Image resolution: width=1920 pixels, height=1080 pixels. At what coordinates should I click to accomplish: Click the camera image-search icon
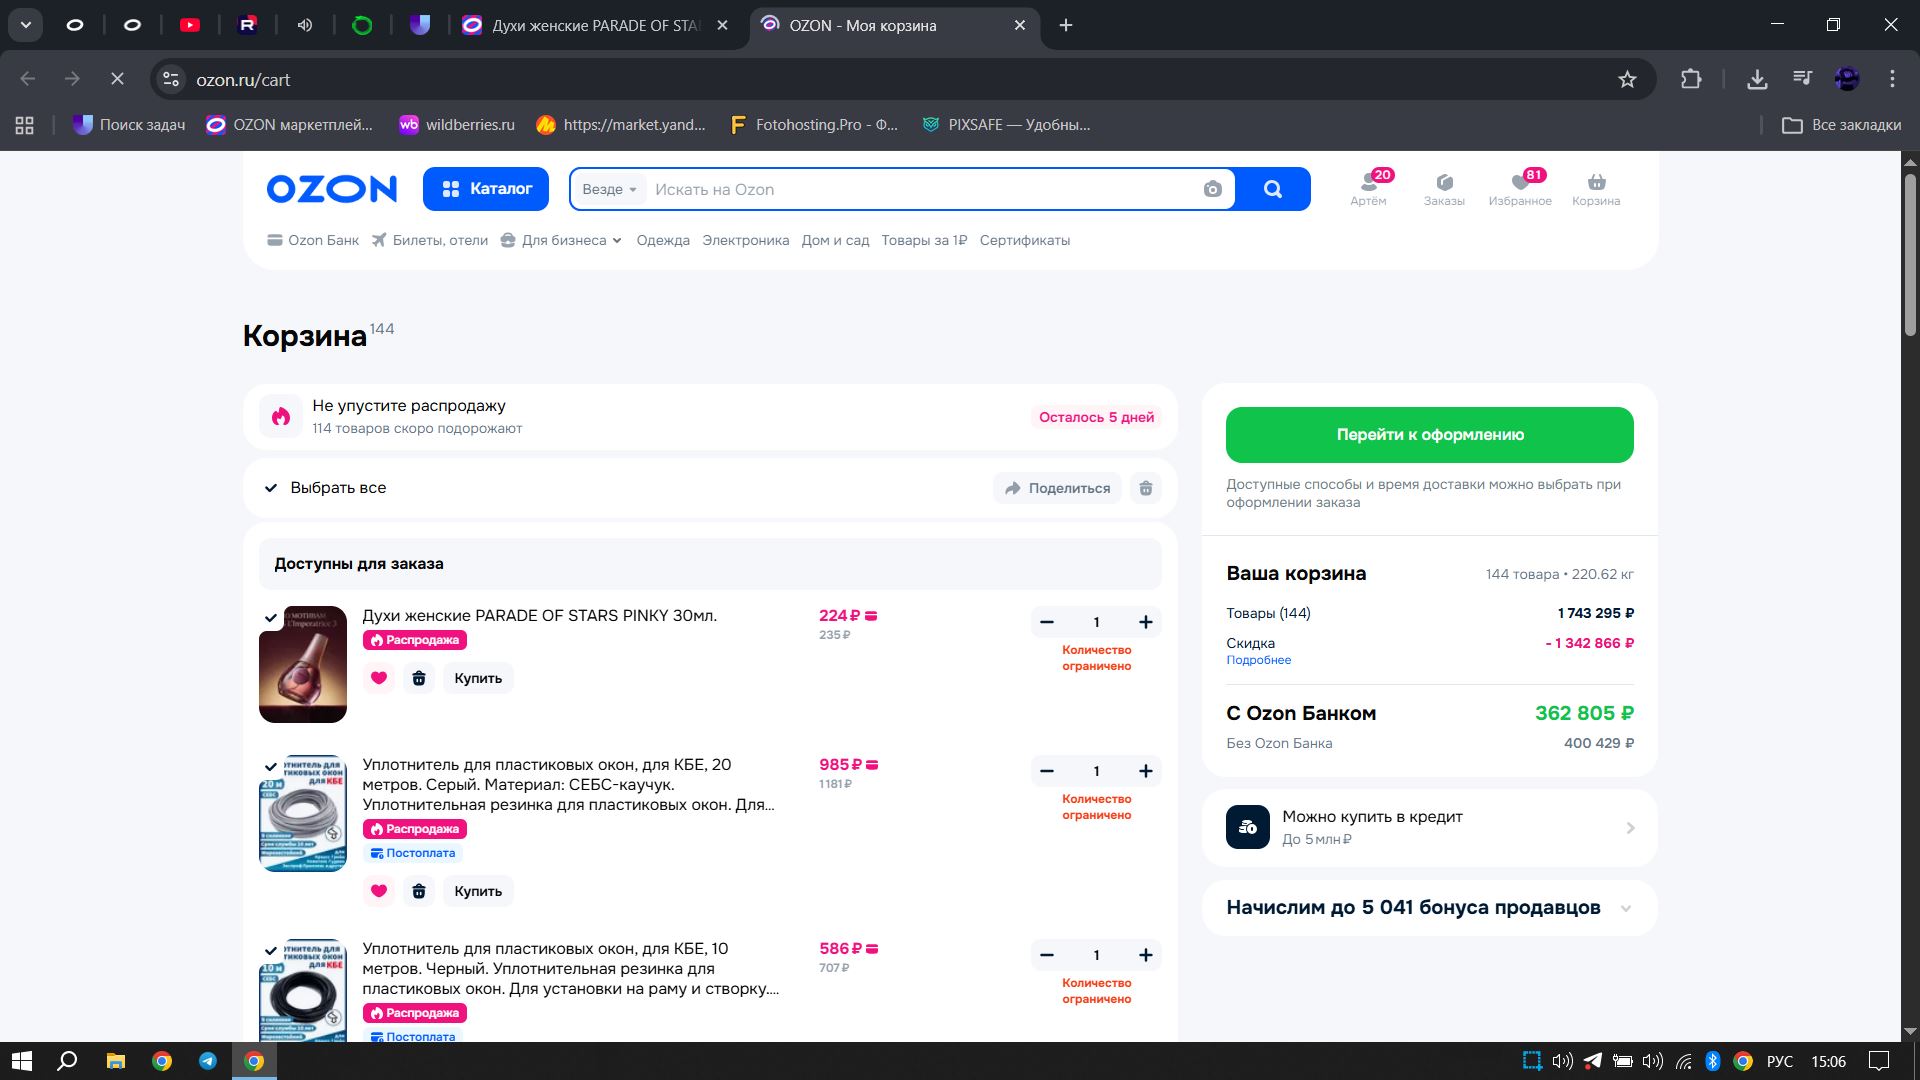coord(1212,189)
